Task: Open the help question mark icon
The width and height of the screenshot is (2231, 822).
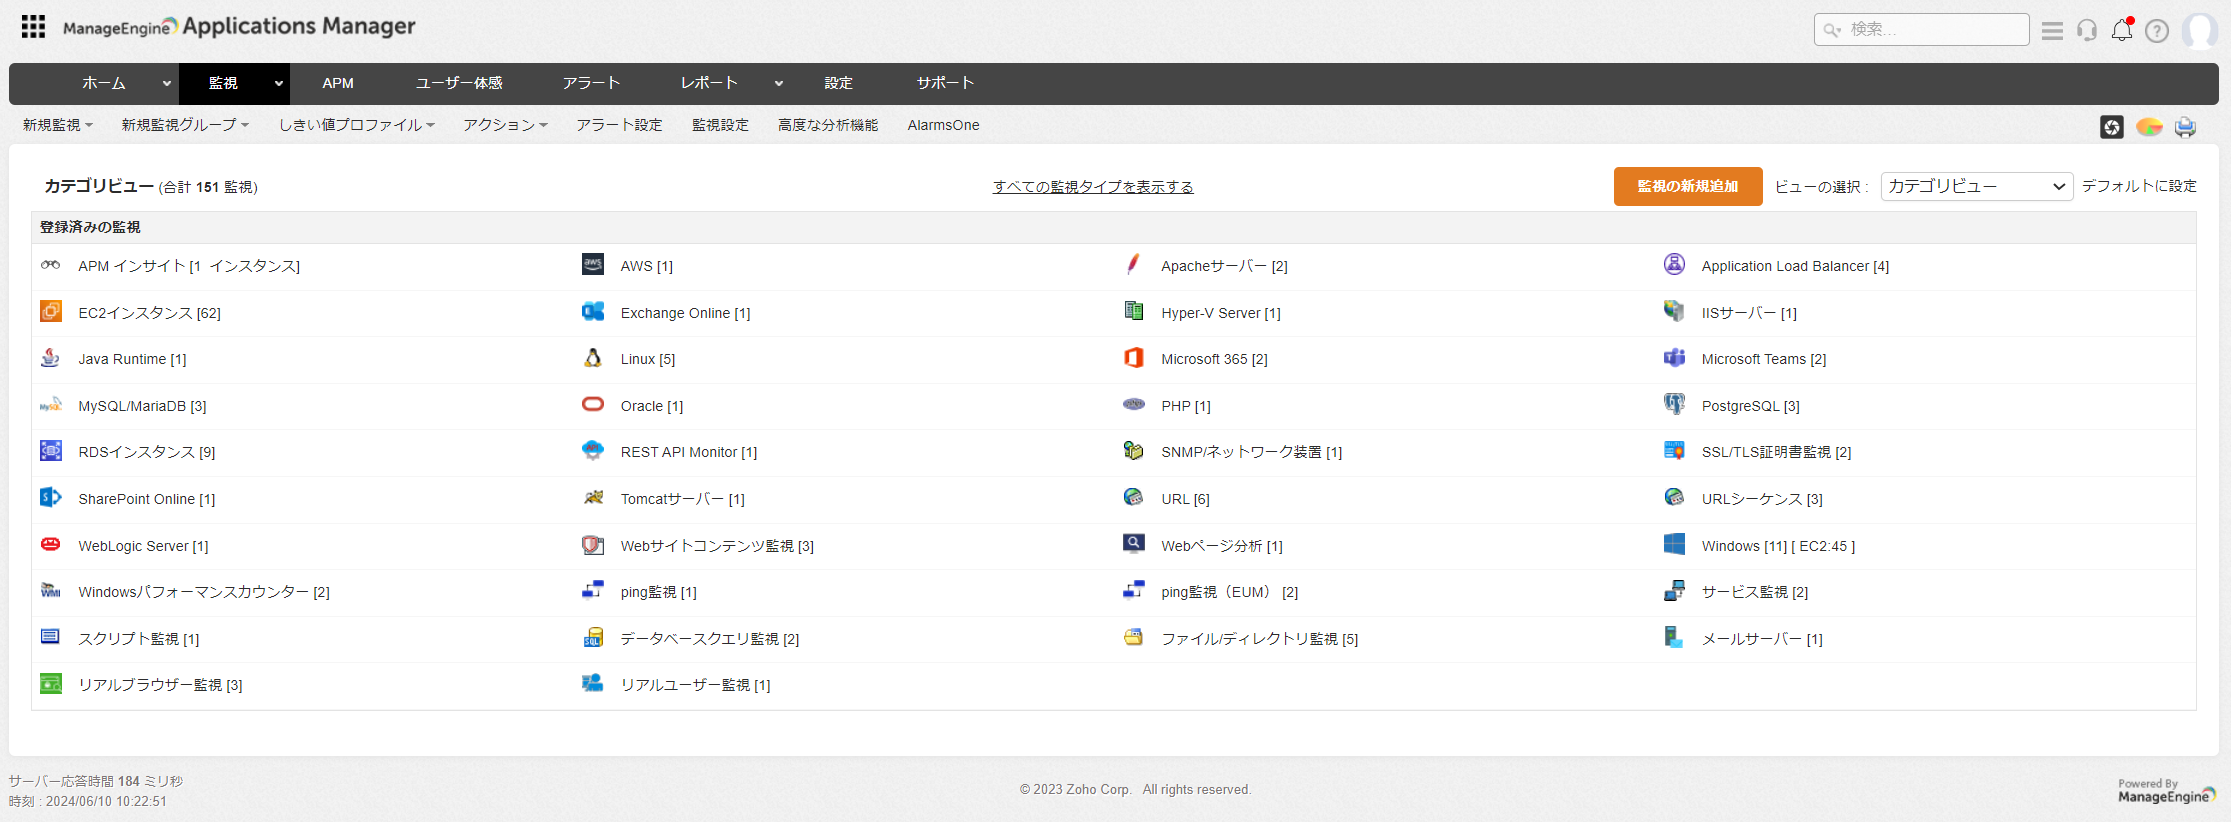Action: click(2157, 31)
